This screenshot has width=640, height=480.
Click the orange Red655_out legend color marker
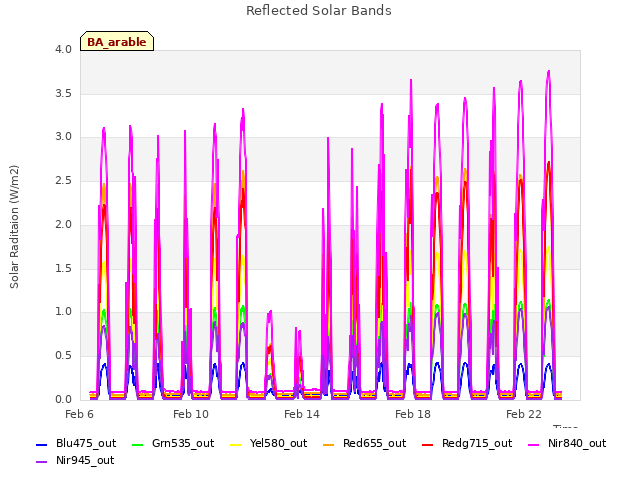[x=329, y=444]
